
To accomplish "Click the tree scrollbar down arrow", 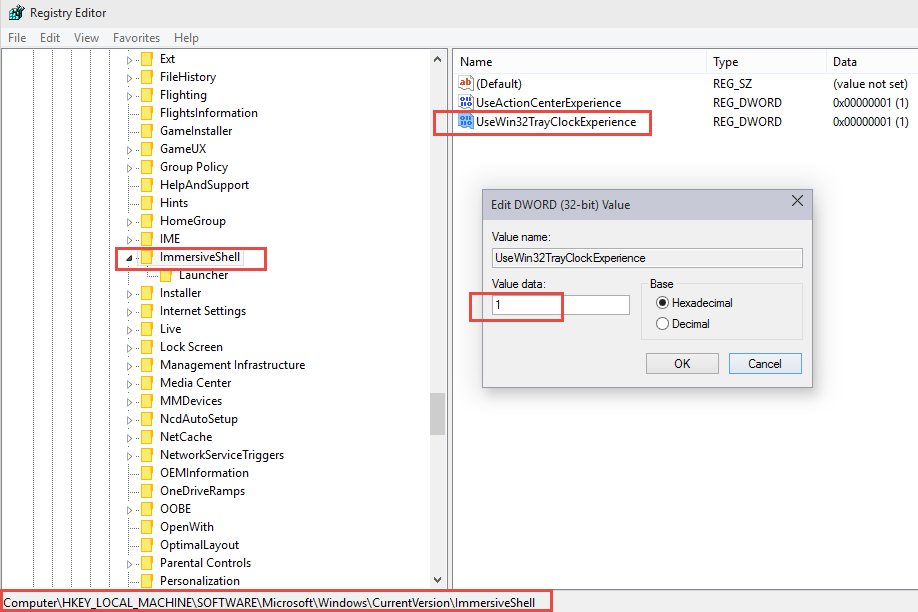I will point(437,580).
